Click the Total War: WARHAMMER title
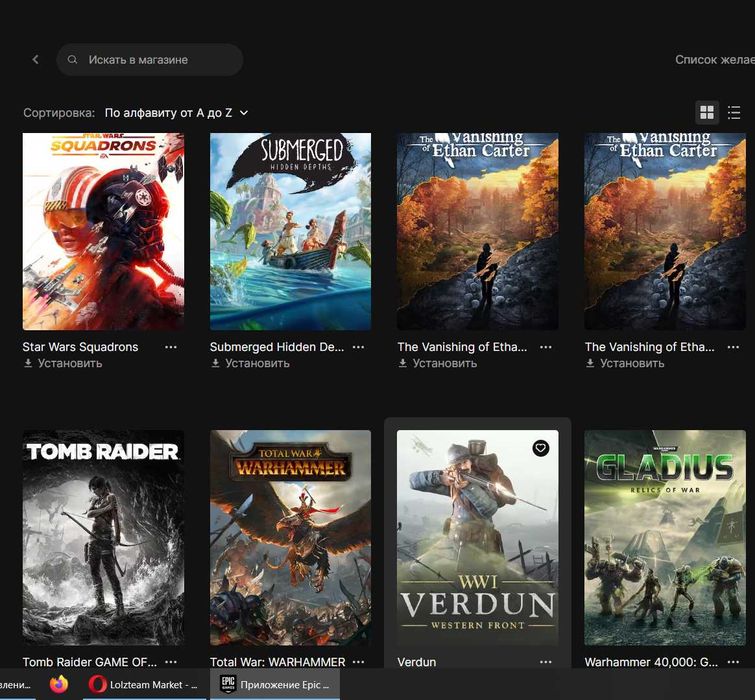This screenshot has width=755, height=700. (277, 662)
